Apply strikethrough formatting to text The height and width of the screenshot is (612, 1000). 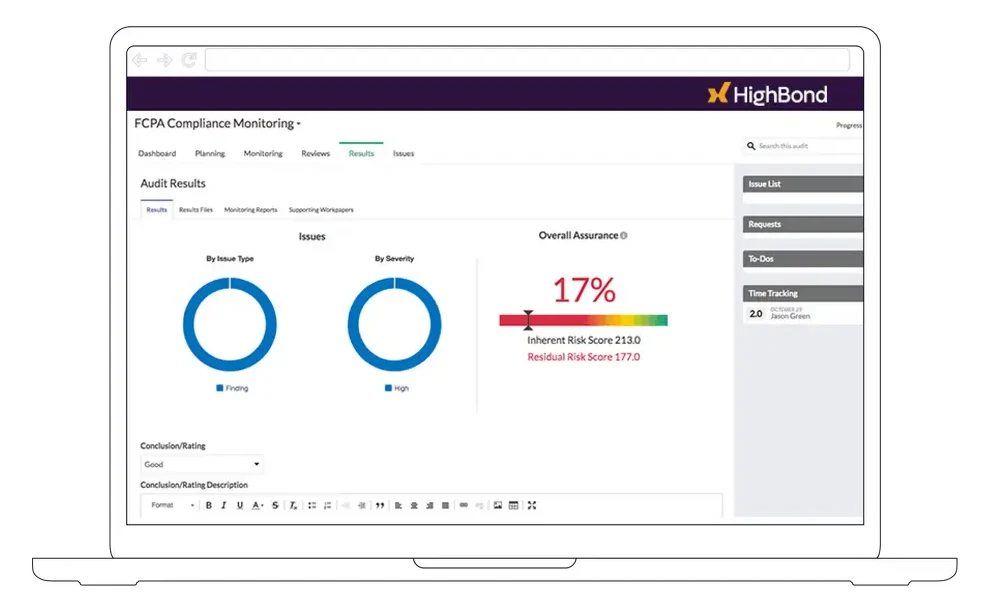tap(275, 505)
